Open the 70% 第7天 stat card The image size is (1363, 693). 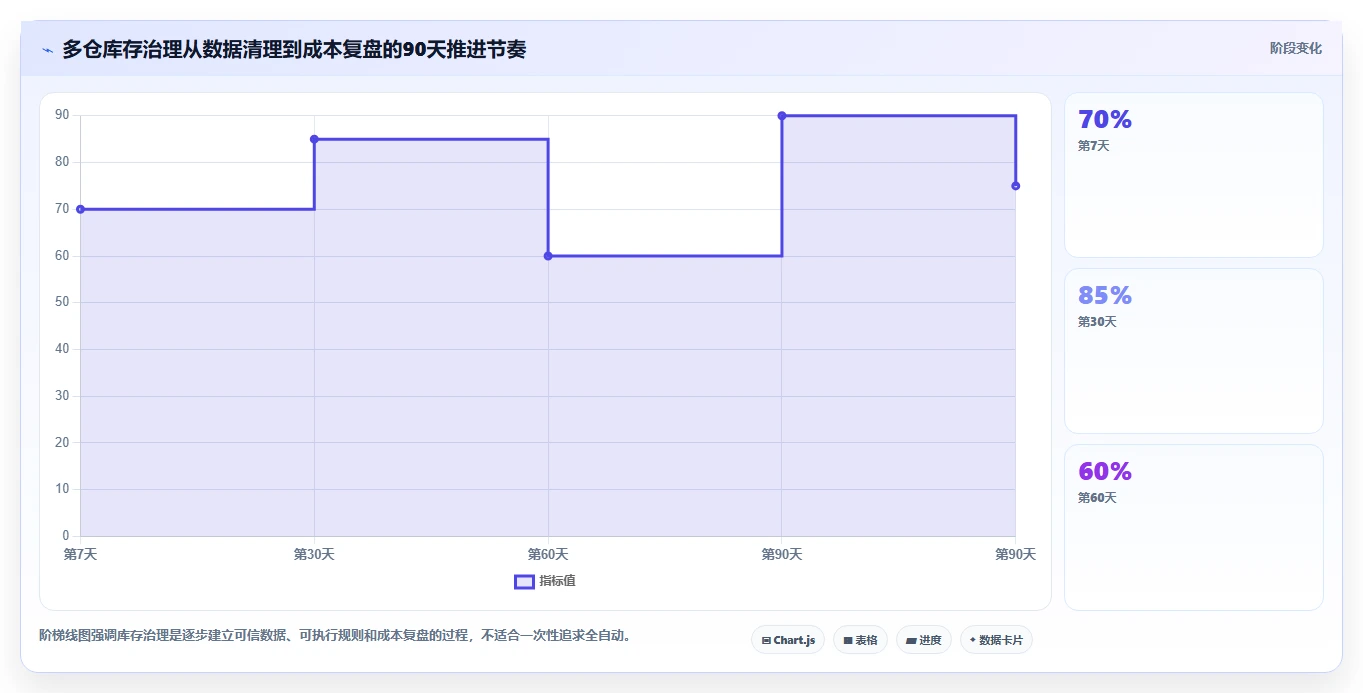[x=1194, y=175]
